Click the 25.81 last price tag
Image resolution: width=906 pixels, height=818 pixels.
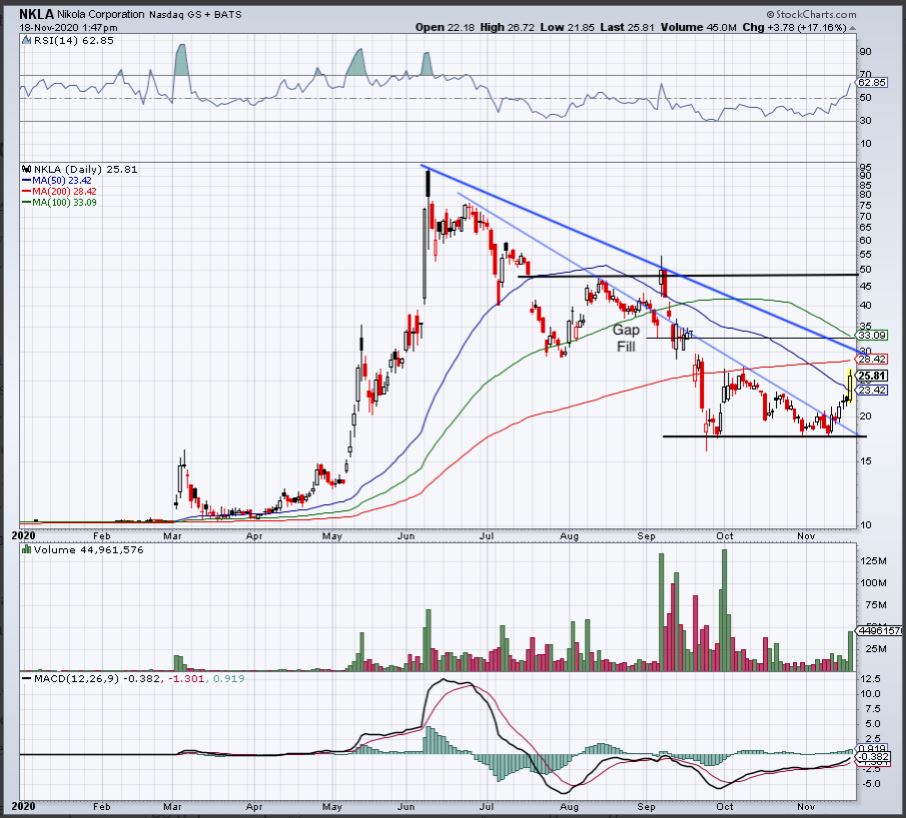(872, 376)
